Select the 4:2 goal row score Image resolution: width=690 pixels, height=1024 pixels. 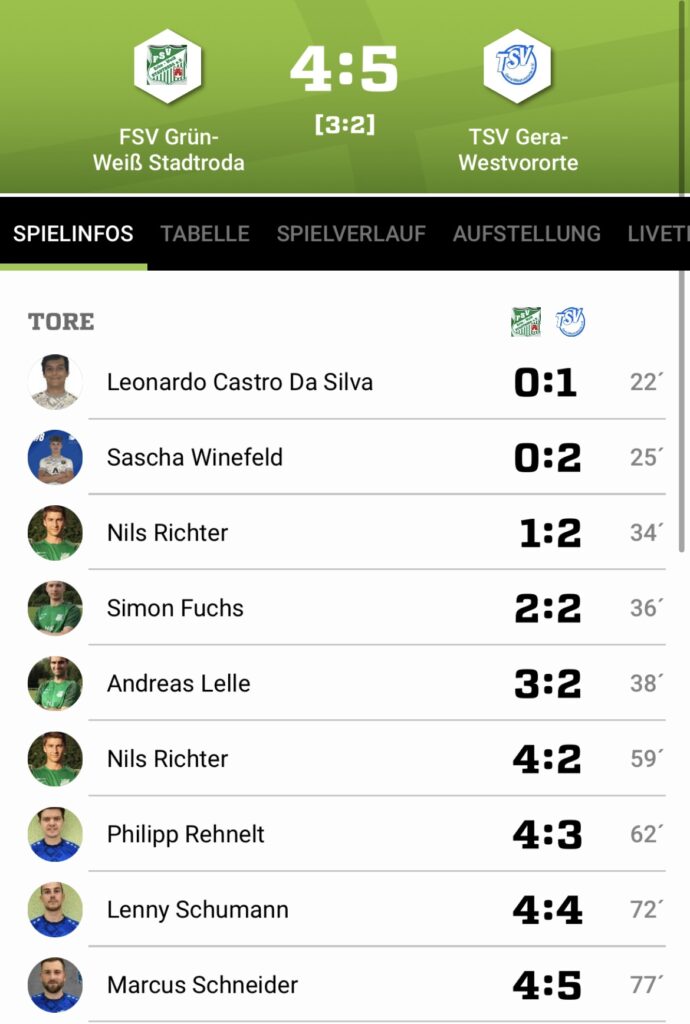547,759
